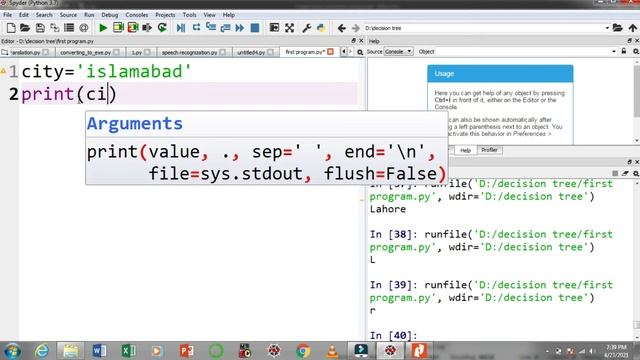Screen dimensions: 640x360
Task: Click debug Step over icon
Action: (196, 28)
